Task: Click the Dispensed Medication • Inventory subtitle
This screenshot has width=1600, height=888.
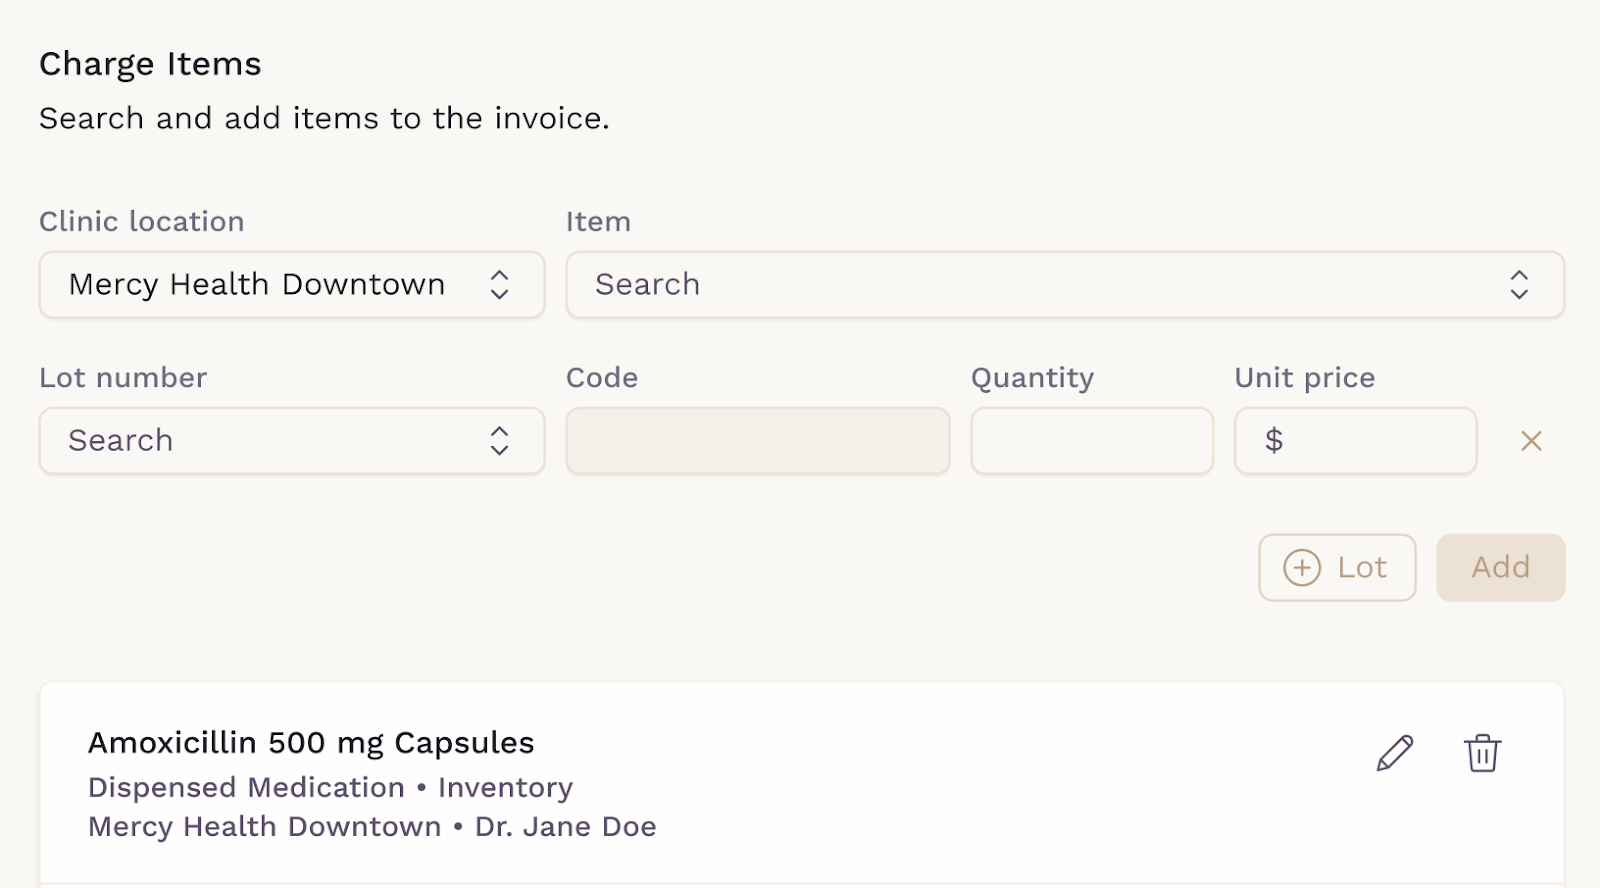Action: tap(330, 788)
